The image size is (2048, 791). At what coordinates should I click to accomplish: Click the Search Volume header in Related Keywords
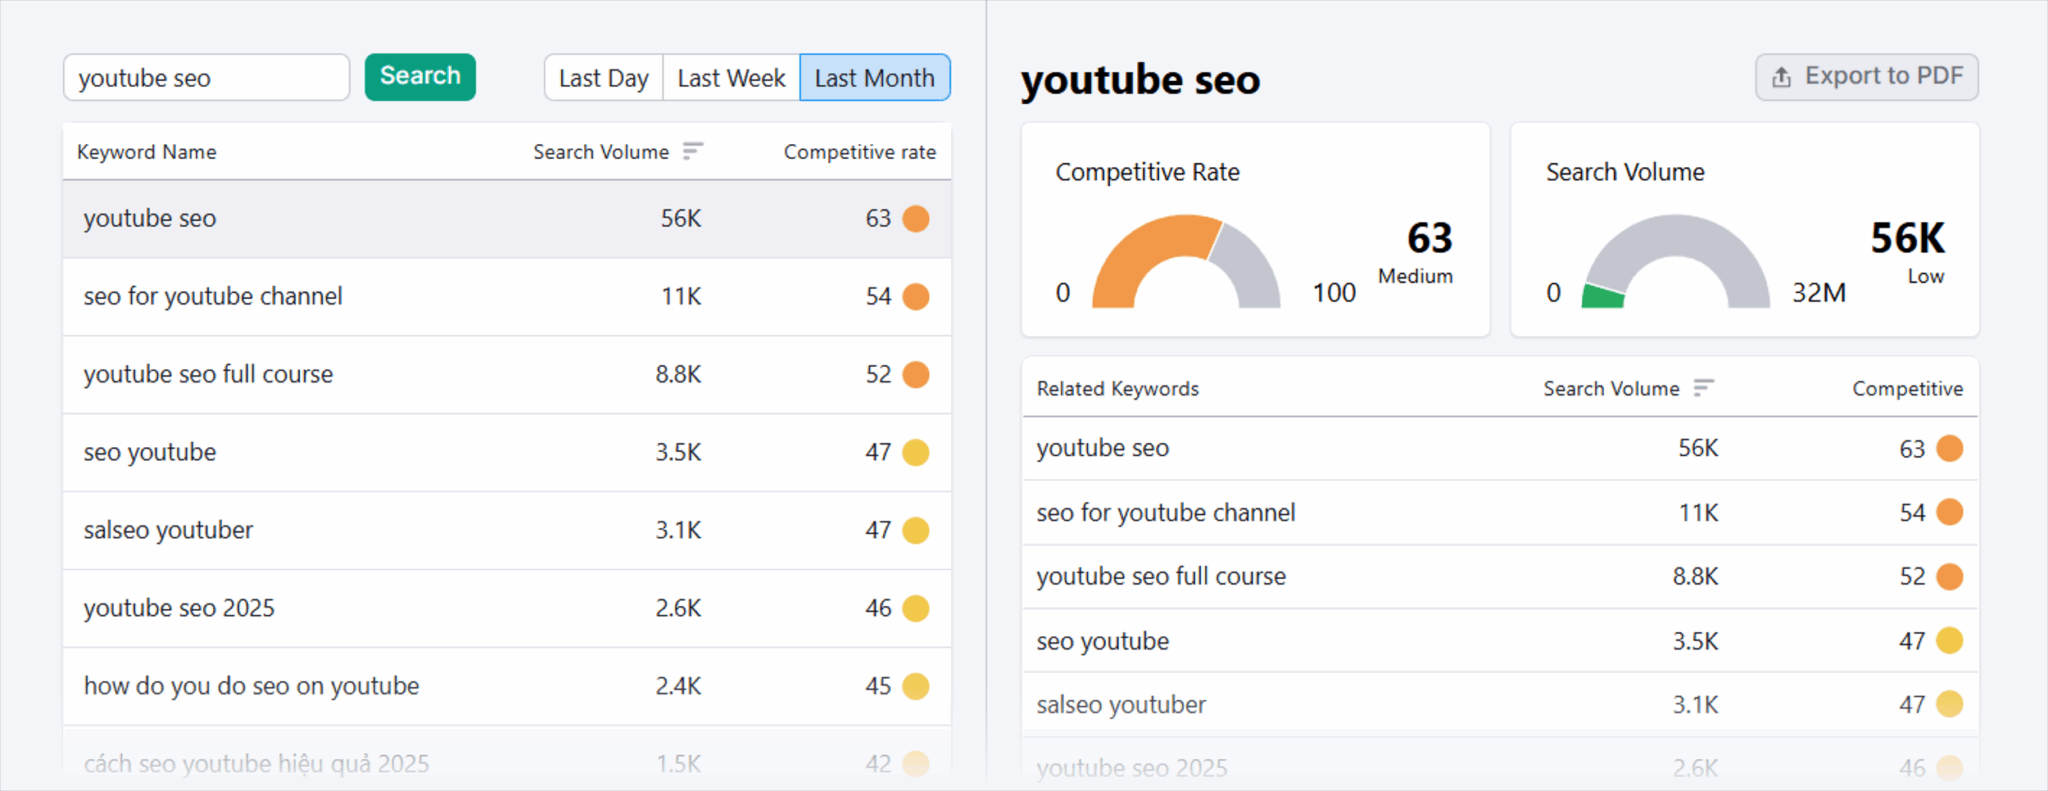[x=1611, y=388]
